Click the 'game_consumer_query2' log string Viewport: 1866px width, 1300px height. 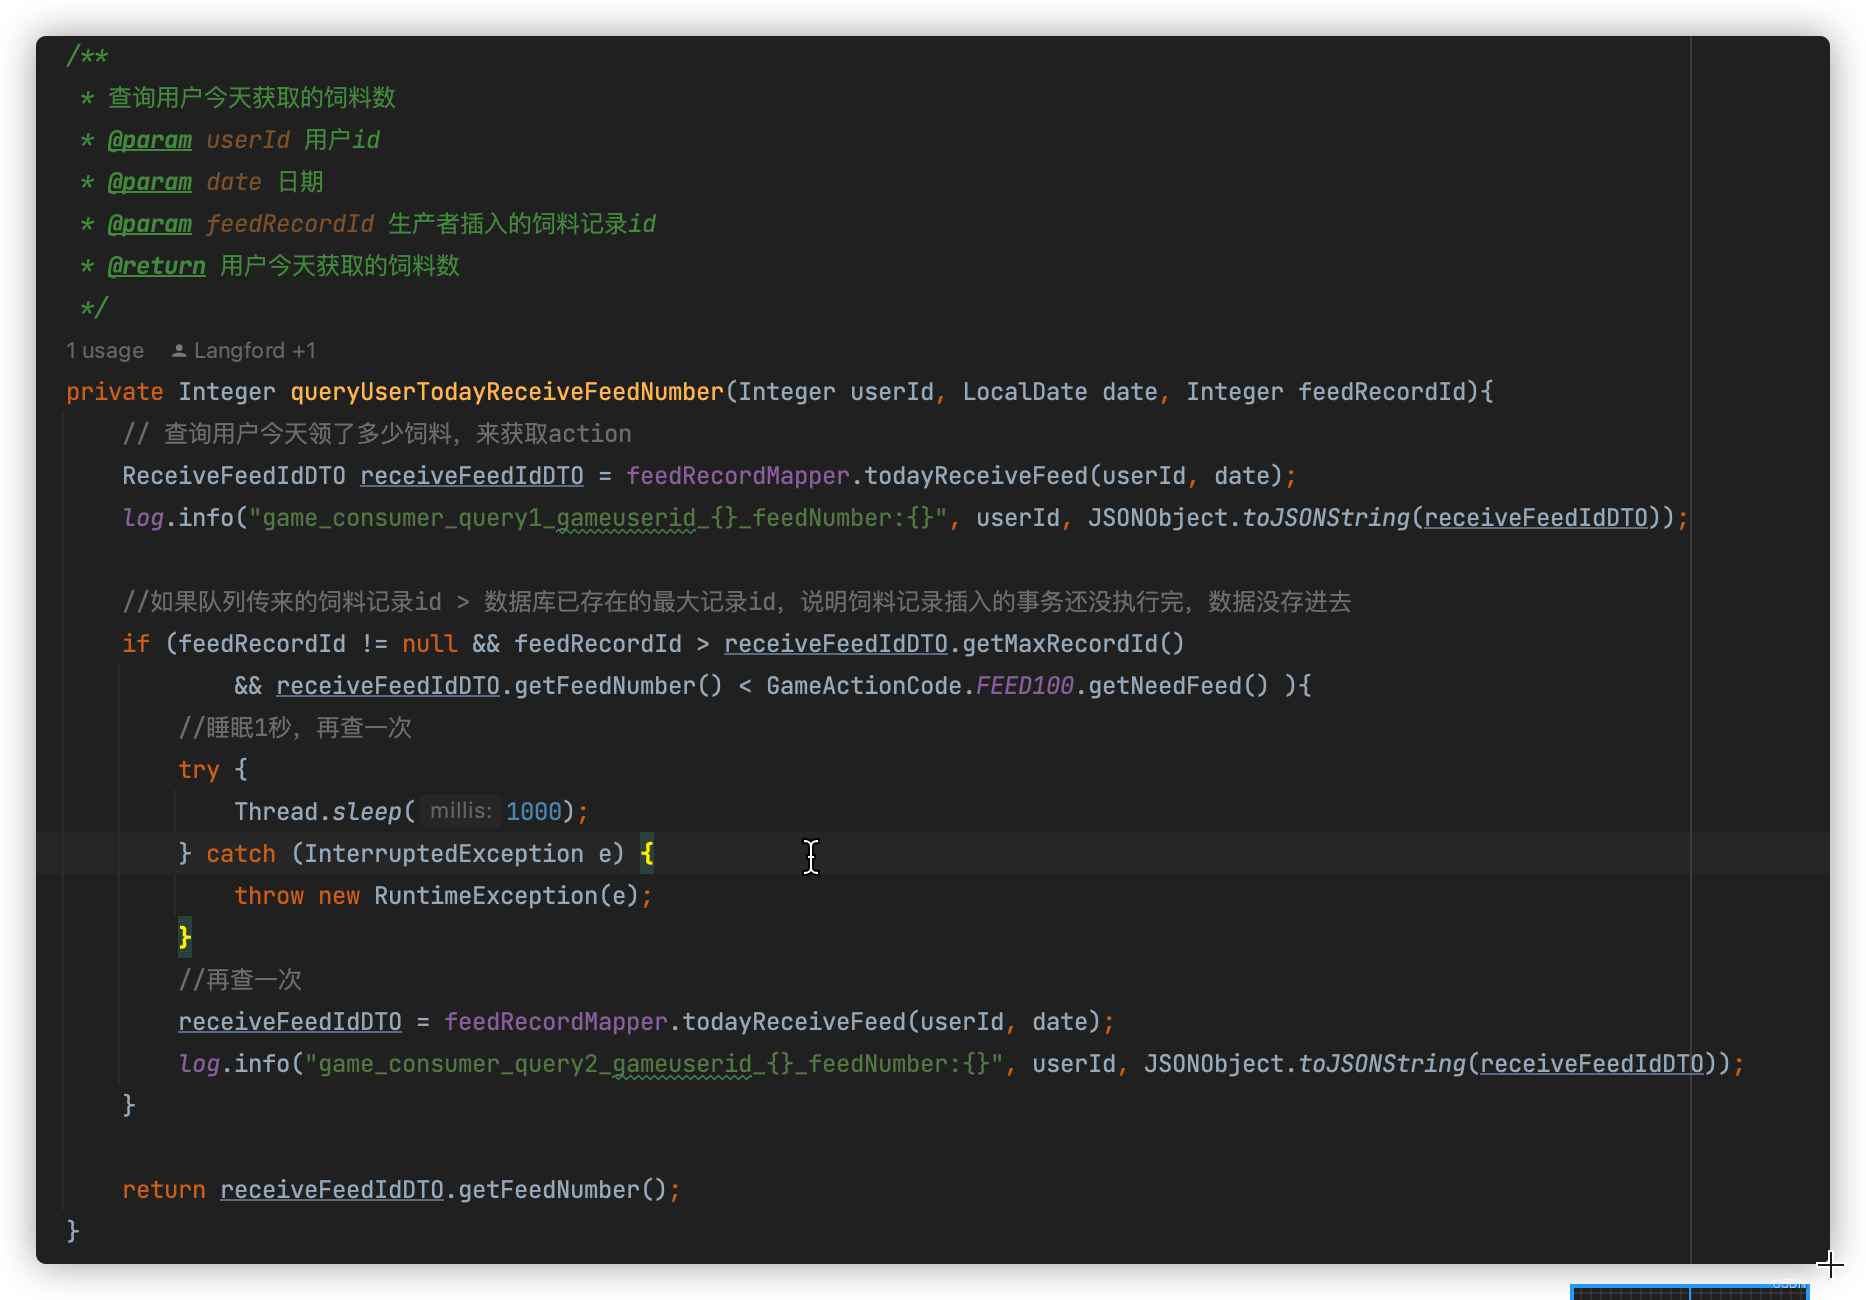654,1064
